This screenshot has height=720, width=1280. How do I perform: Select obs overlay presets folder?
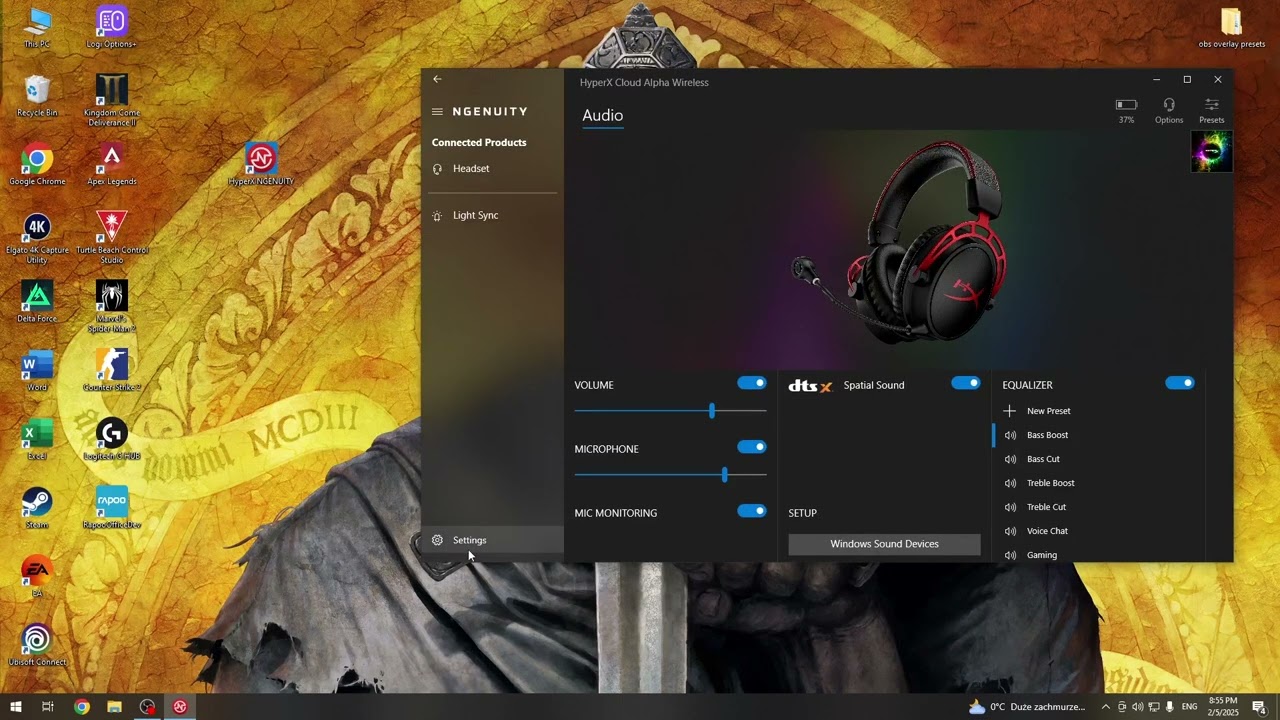(x=1232, y=28)
